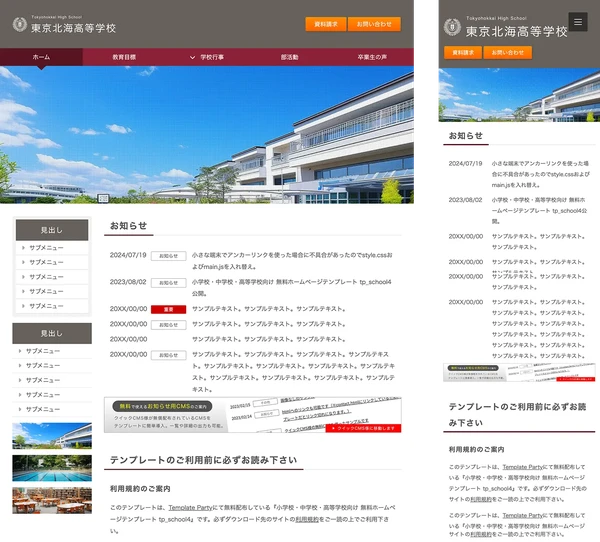Click the last サブメニュー in the boxed 見出し menu
The image size is (600, 542).
pyautogui.click(x=52, y=306)
